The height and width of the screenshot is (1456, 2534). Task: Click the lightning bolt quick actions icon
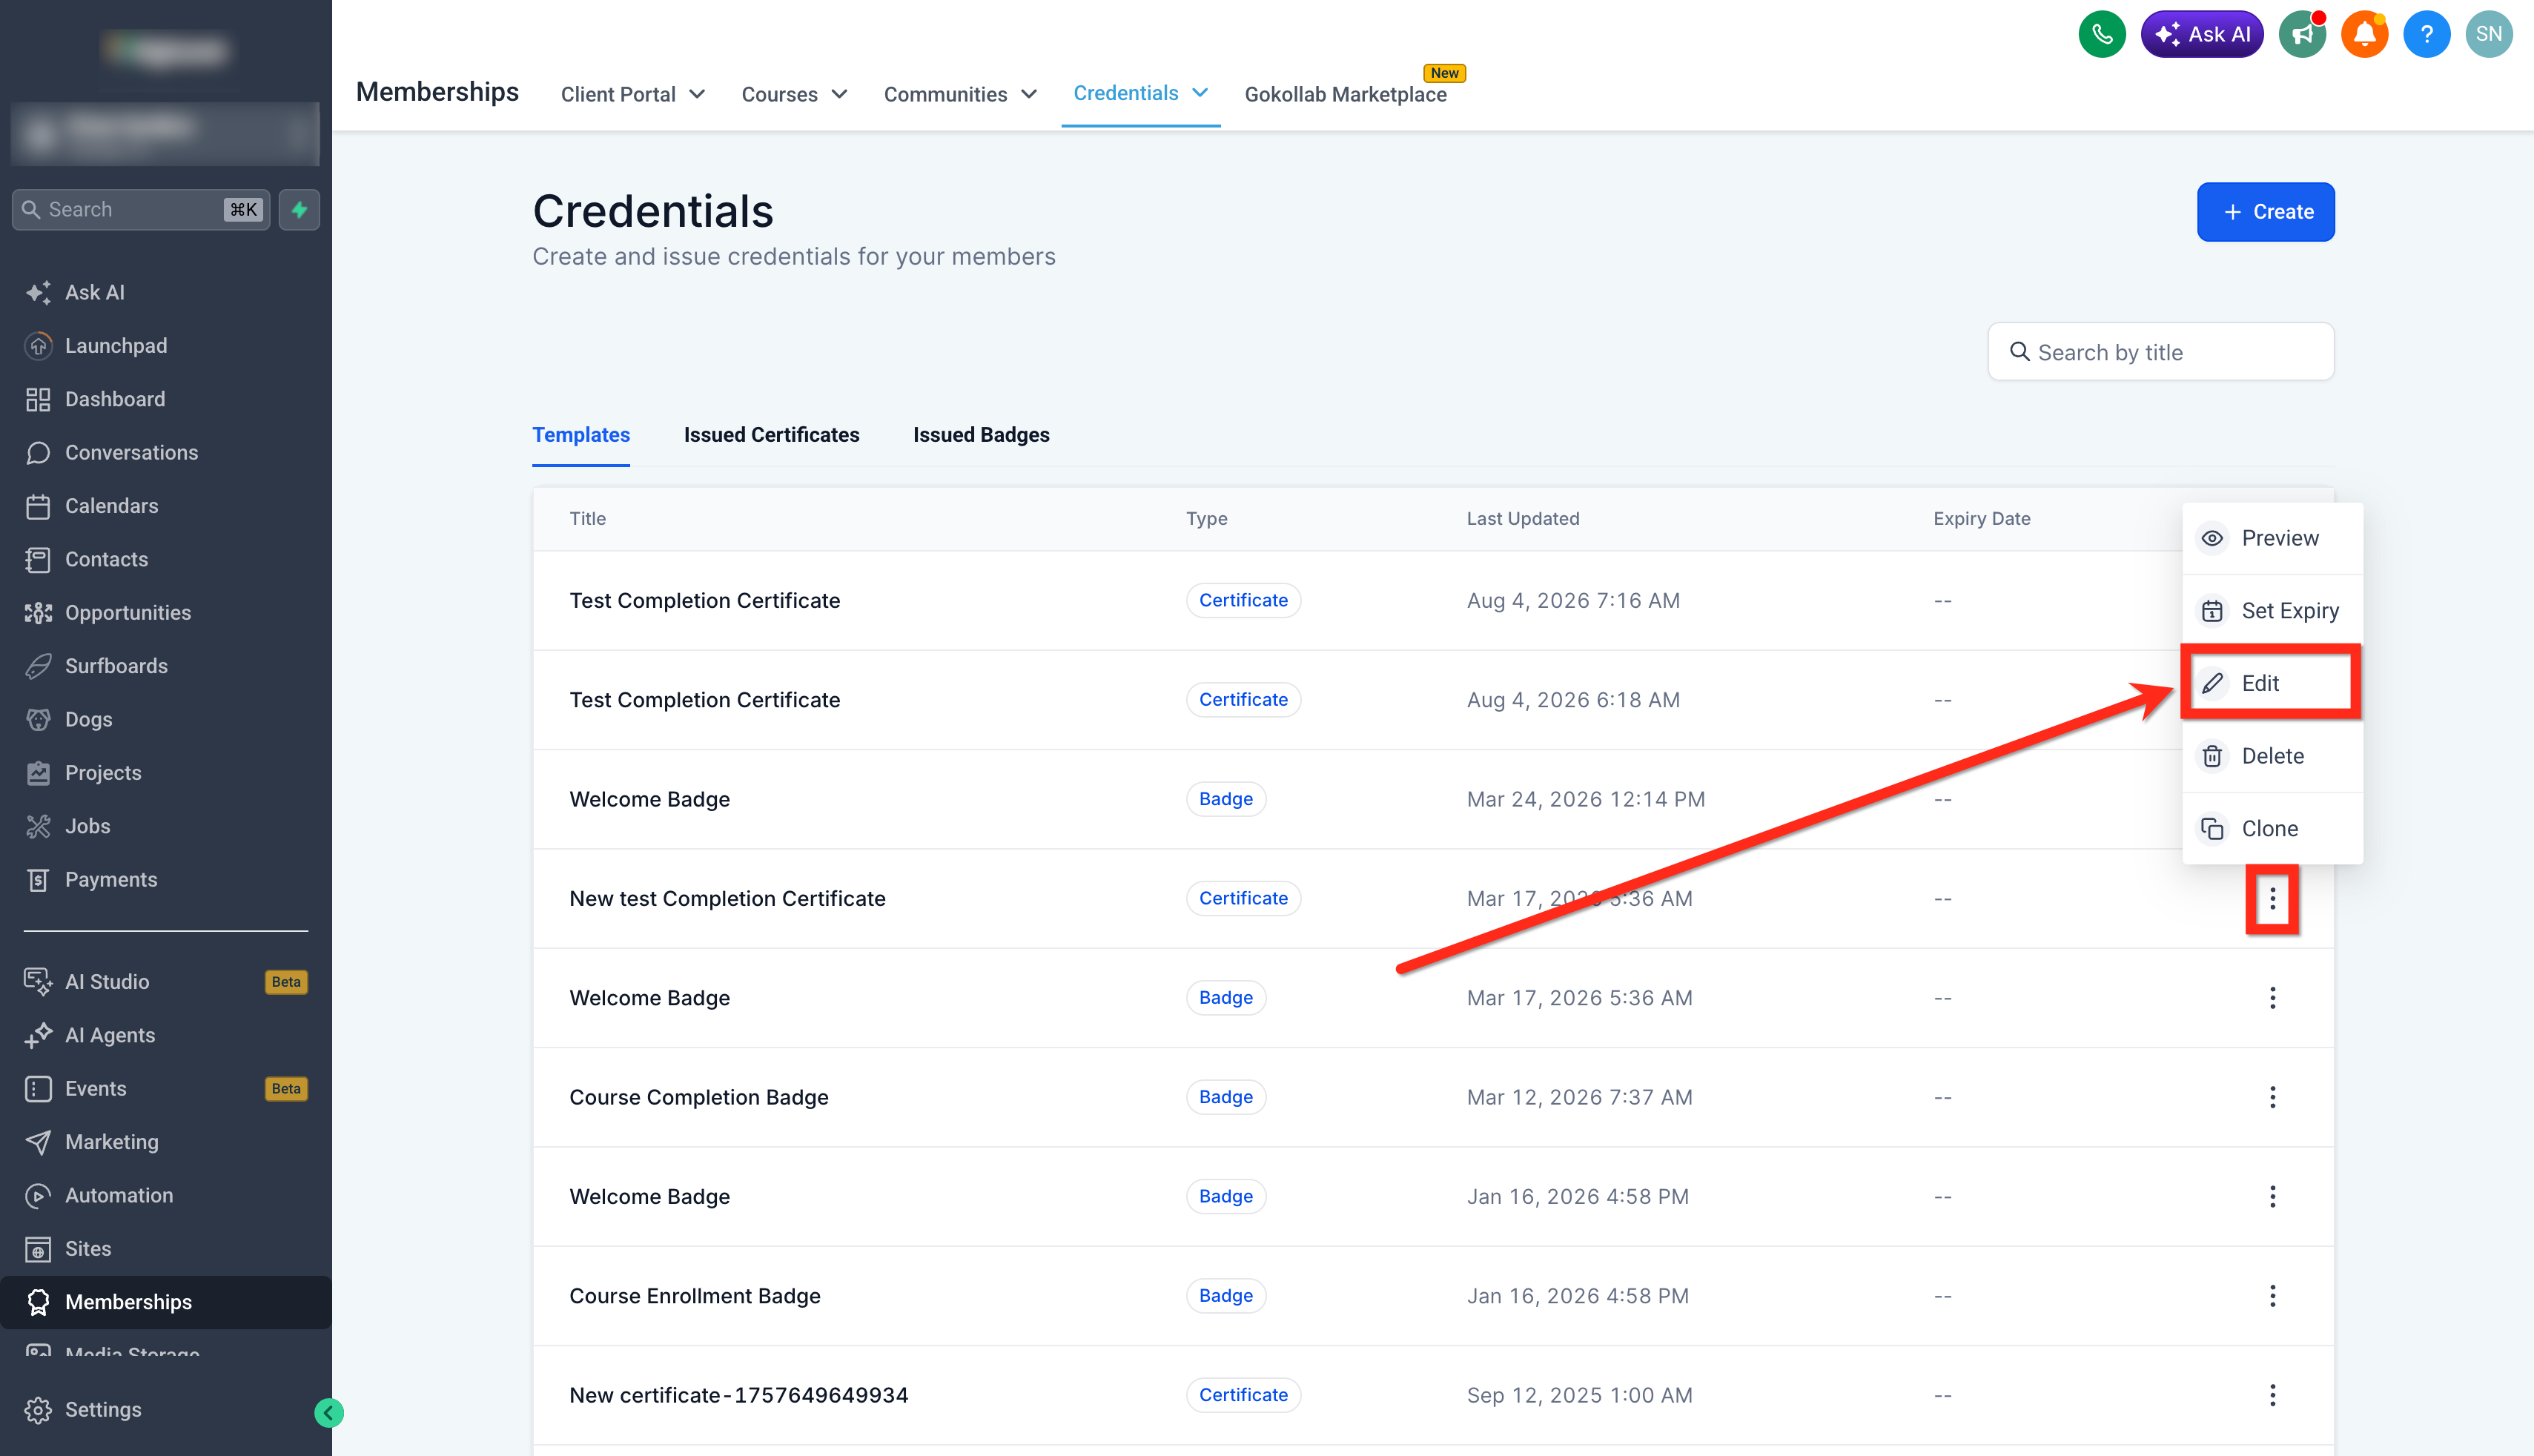pos(299,209)
